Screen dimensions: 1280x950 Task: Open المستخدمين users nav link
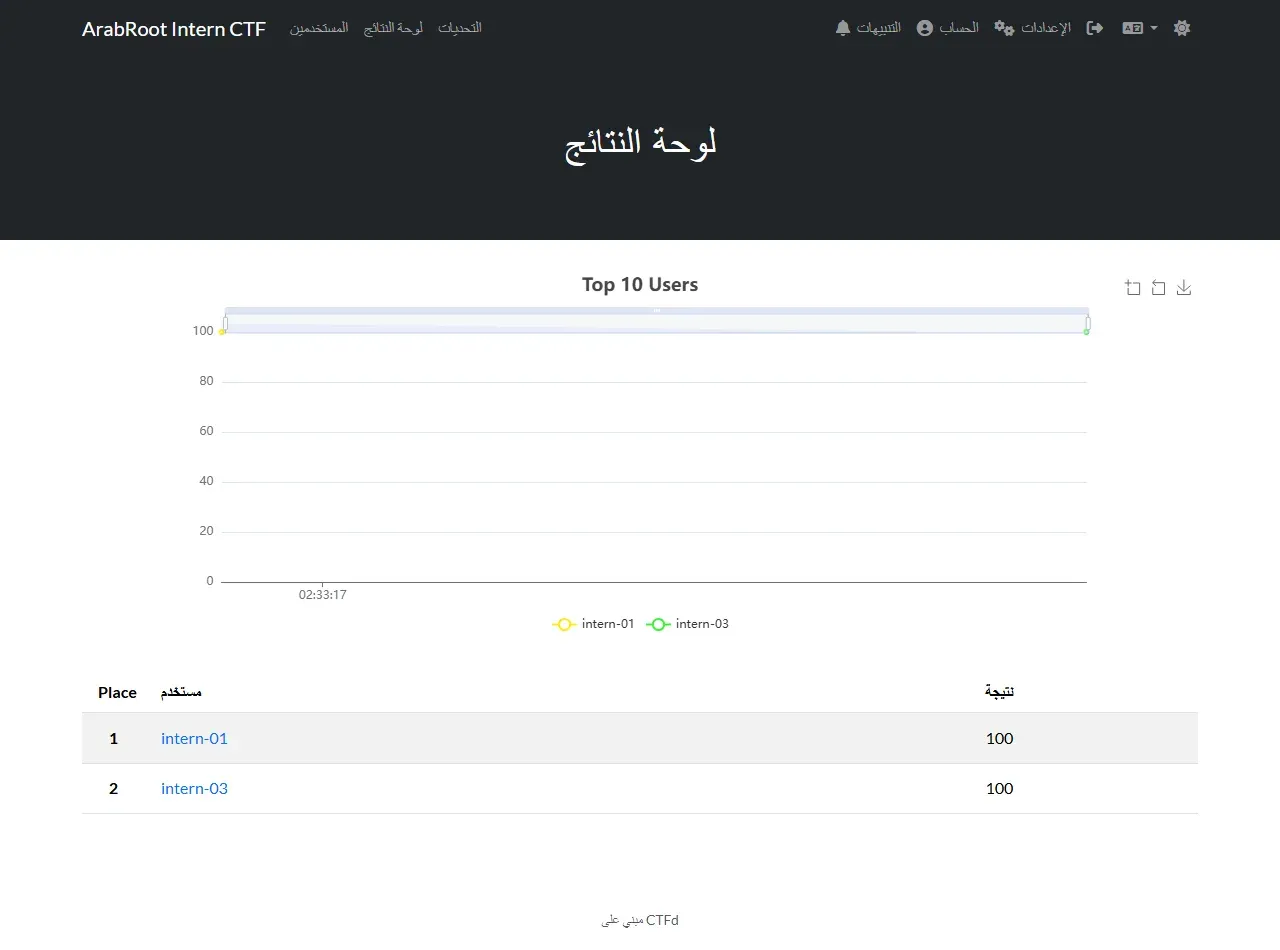coord(319,28)
